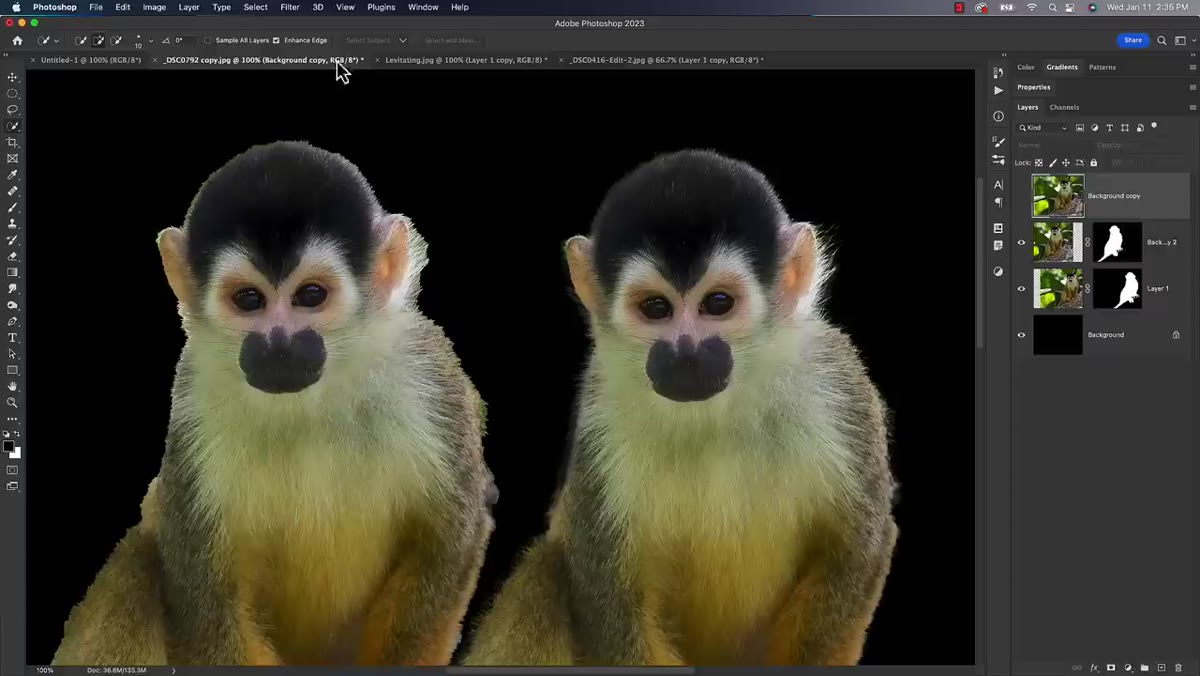1200x676 pixels.
Task: Select the Frame tool
Action: [x=13, y=158]
